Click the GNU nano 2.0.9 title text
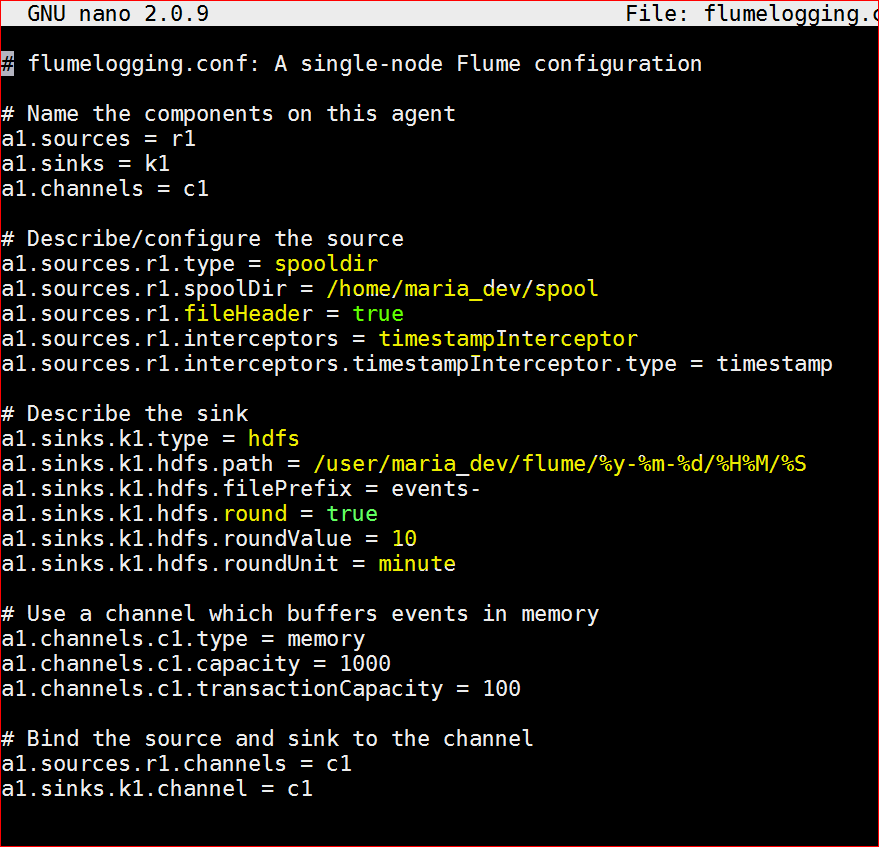The image size is (879, 847). 118,13
